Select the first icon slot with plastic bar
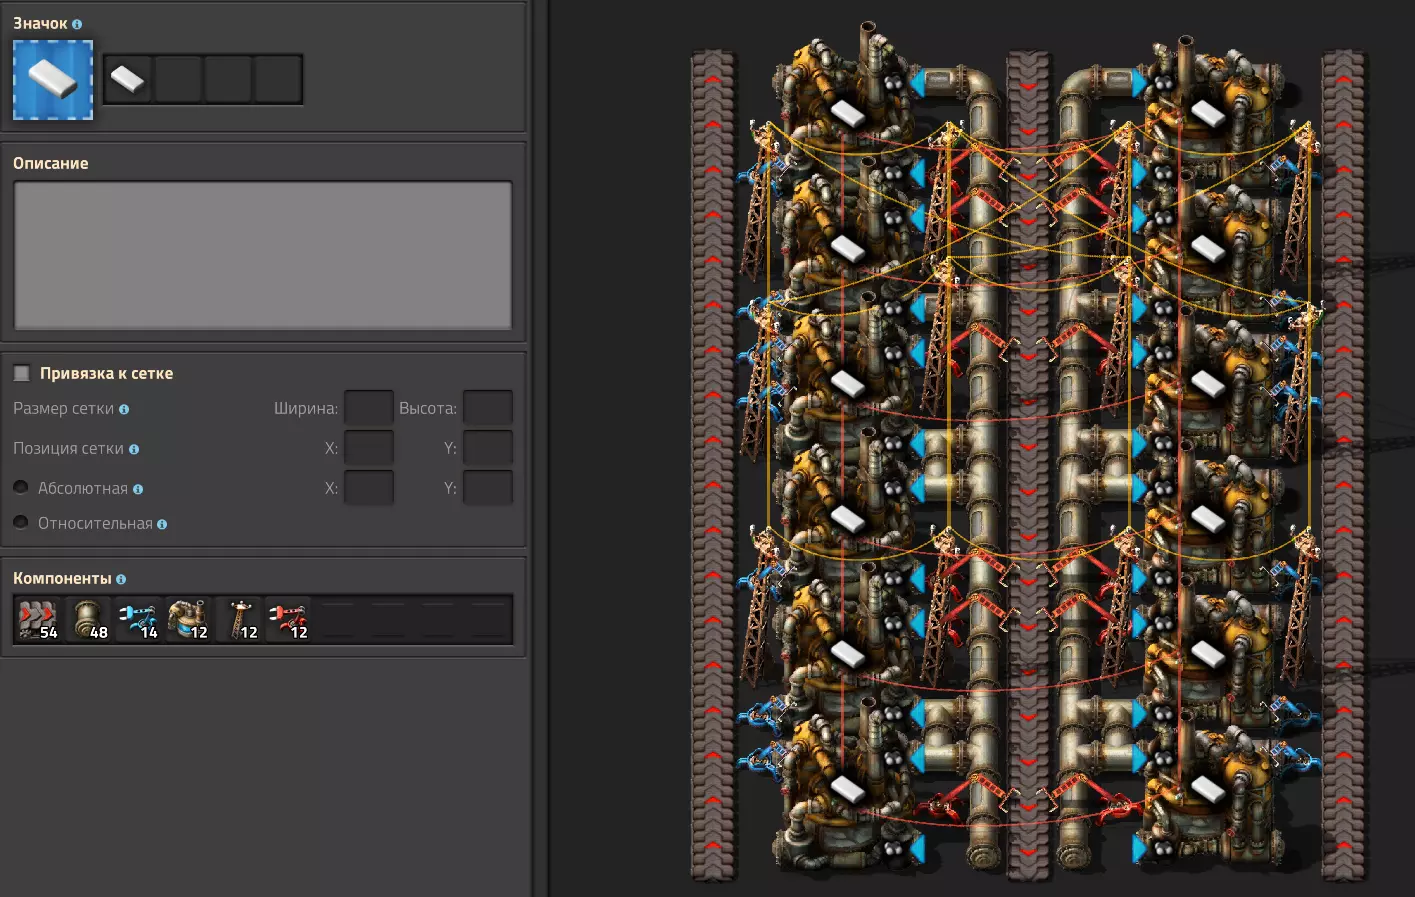 pyautogui.click(x=128, y=79)
